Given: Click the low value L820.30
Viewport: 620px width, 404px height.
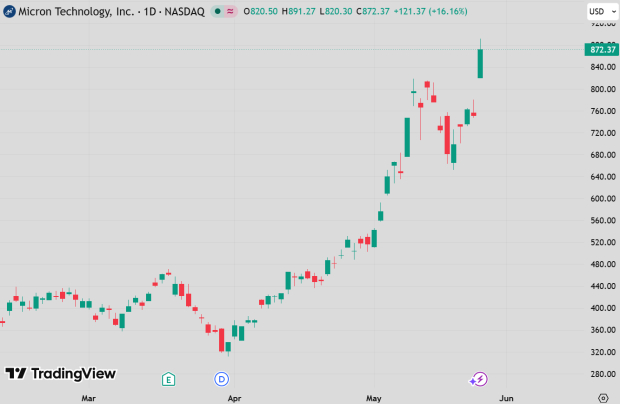Looking at the screenshot, I should tap(336, 11).
